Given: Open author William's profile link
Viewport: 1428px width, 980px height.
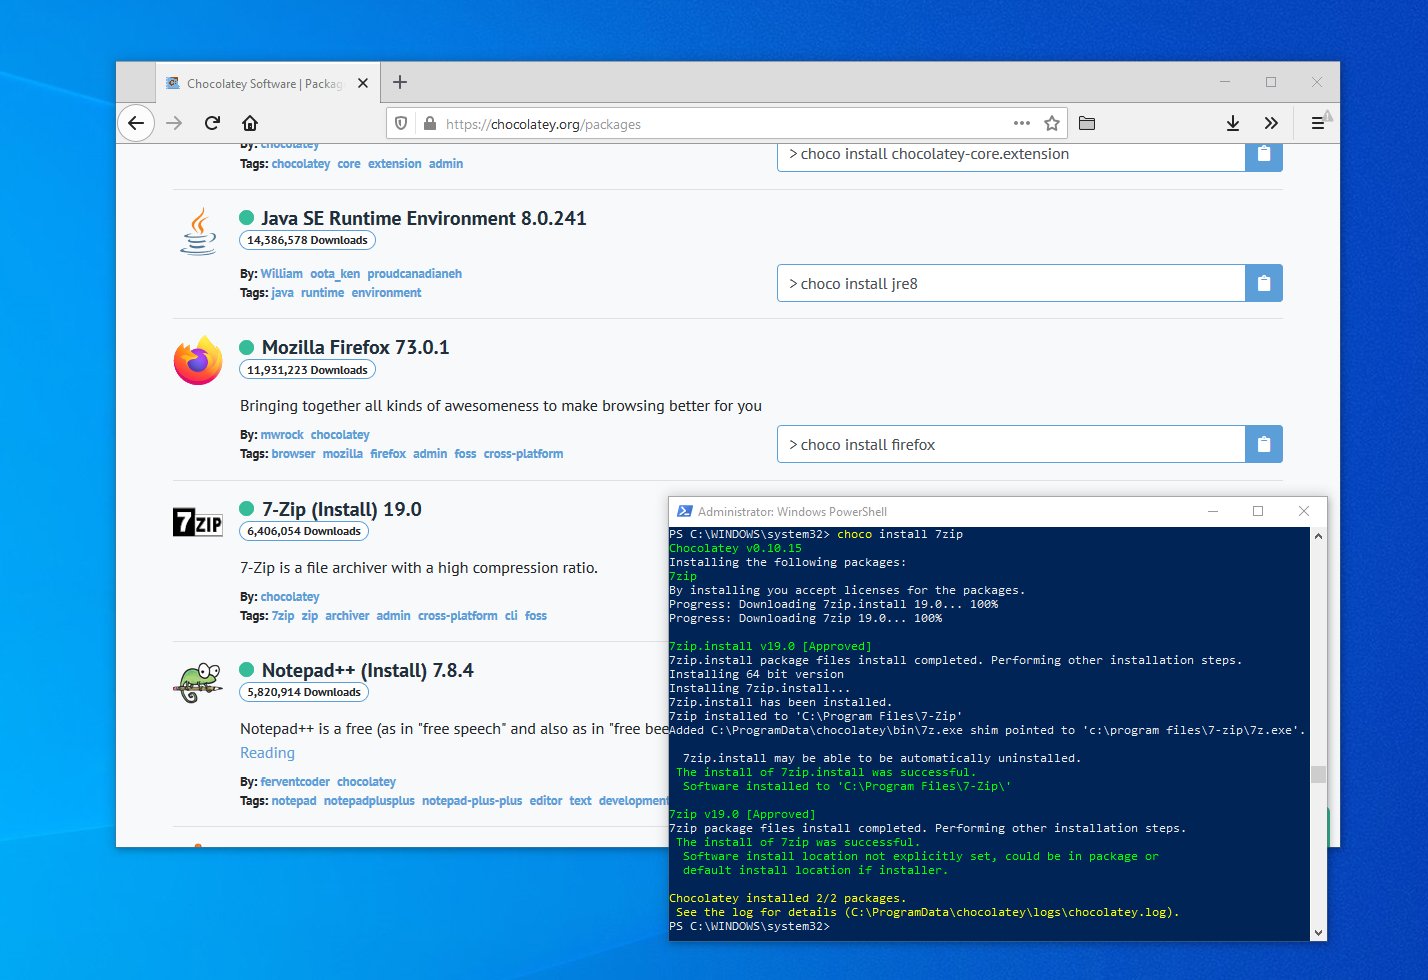Looking at the screenshot, I should click(281, 273).
